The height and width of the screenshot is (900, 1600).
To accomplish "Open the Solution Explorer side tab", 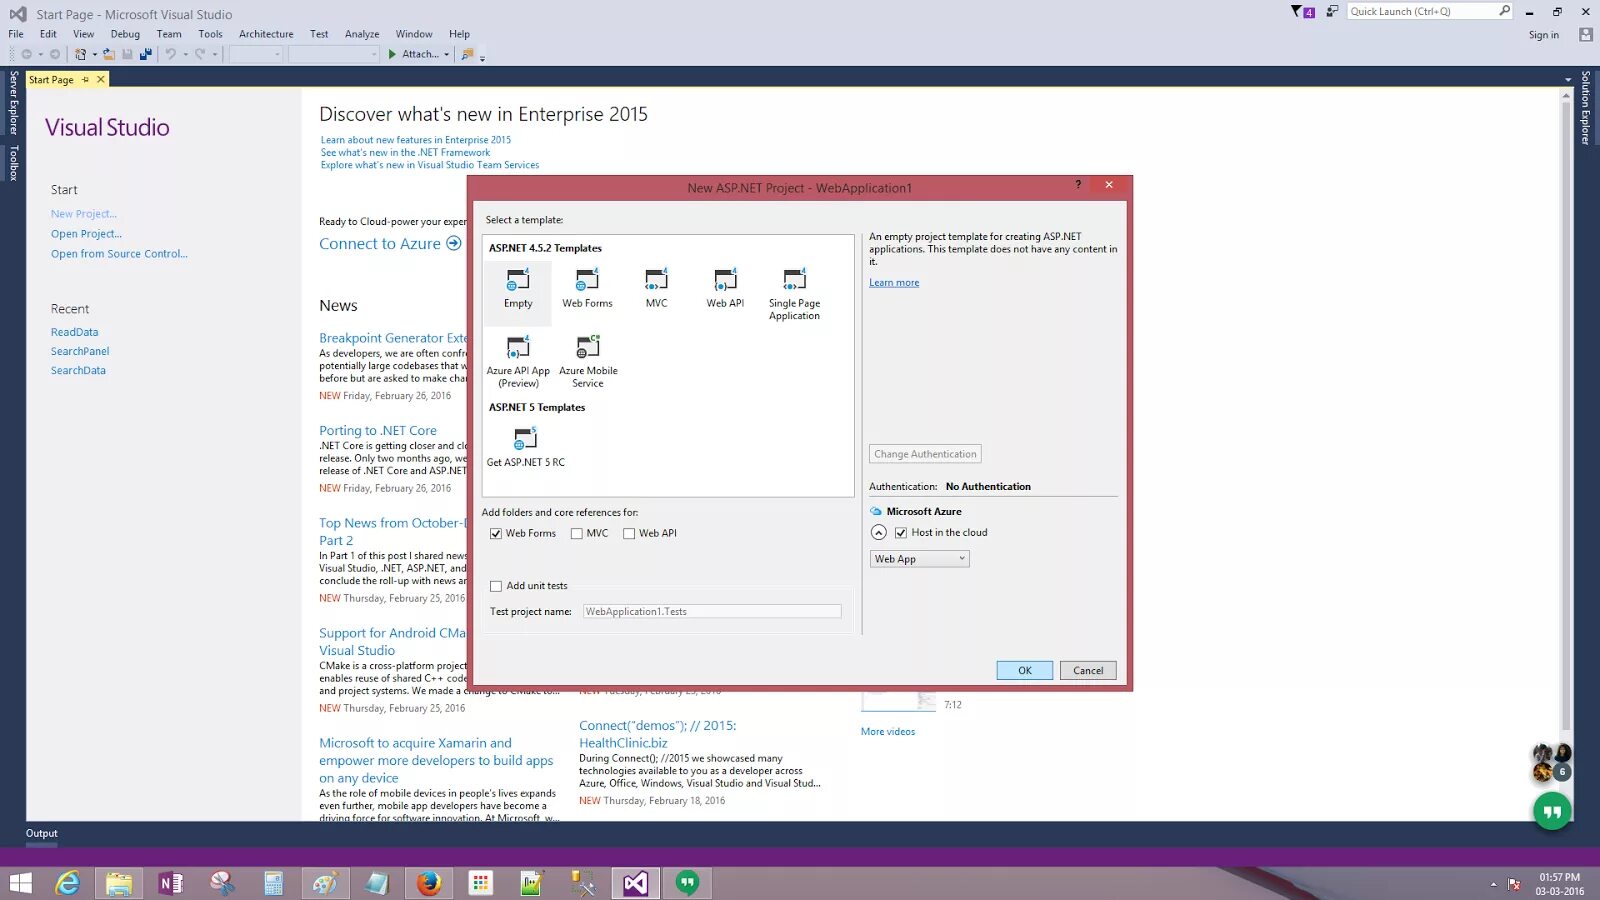I will [x=1586, y=107].
